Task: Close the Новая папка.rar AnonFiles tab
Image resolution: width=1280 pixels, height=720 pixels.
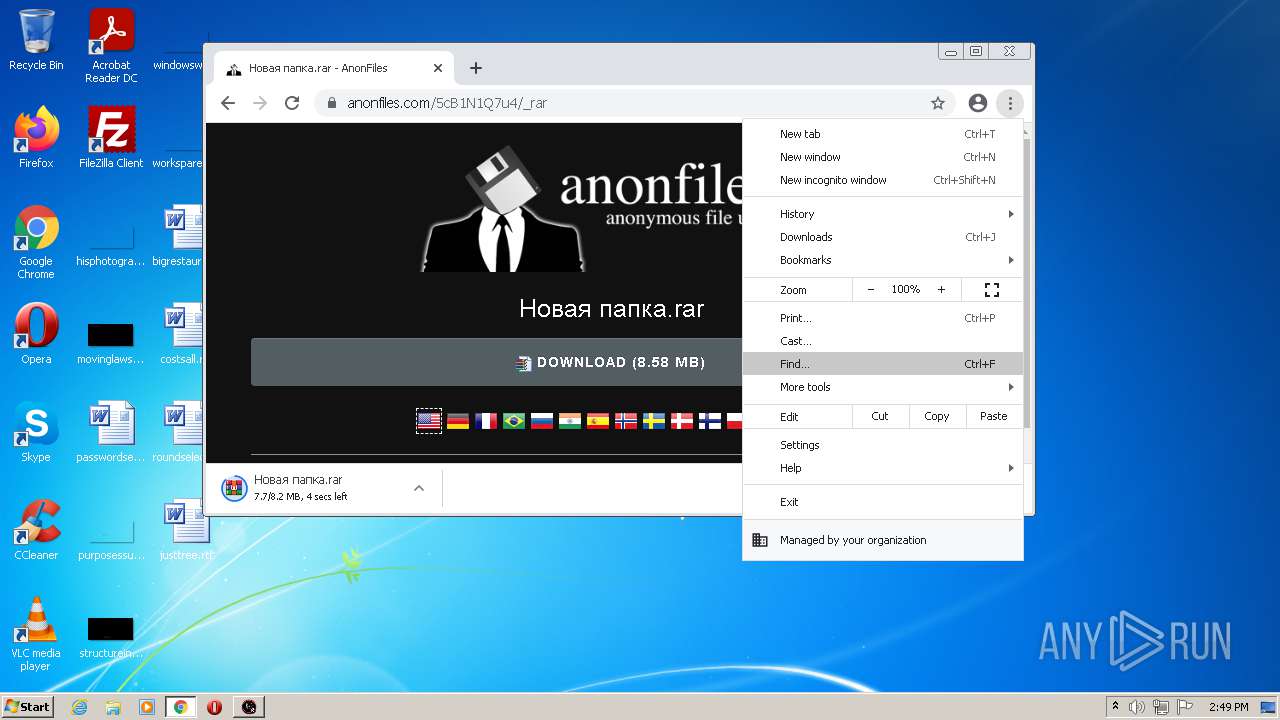Action: tap(438, 68)
